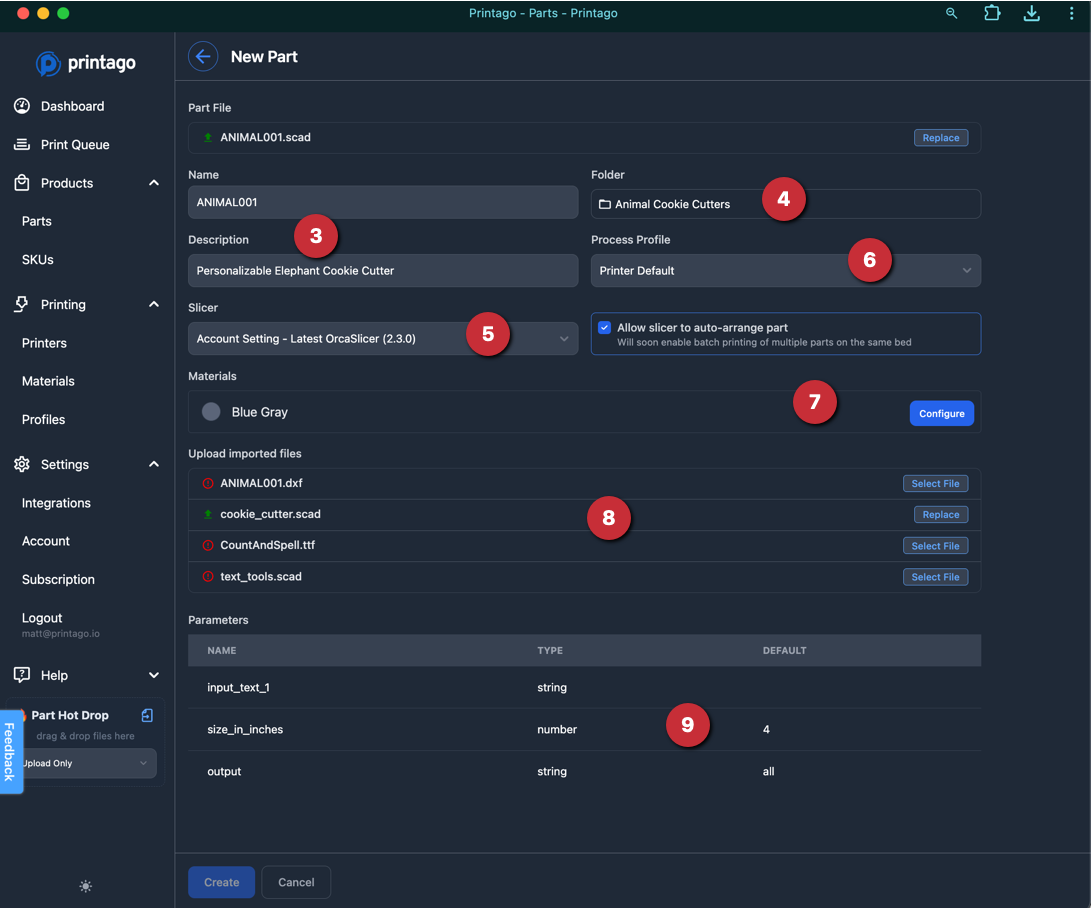Click the Blue Gray color swatch
The image size is (1092, 908).
pos(211,412)
